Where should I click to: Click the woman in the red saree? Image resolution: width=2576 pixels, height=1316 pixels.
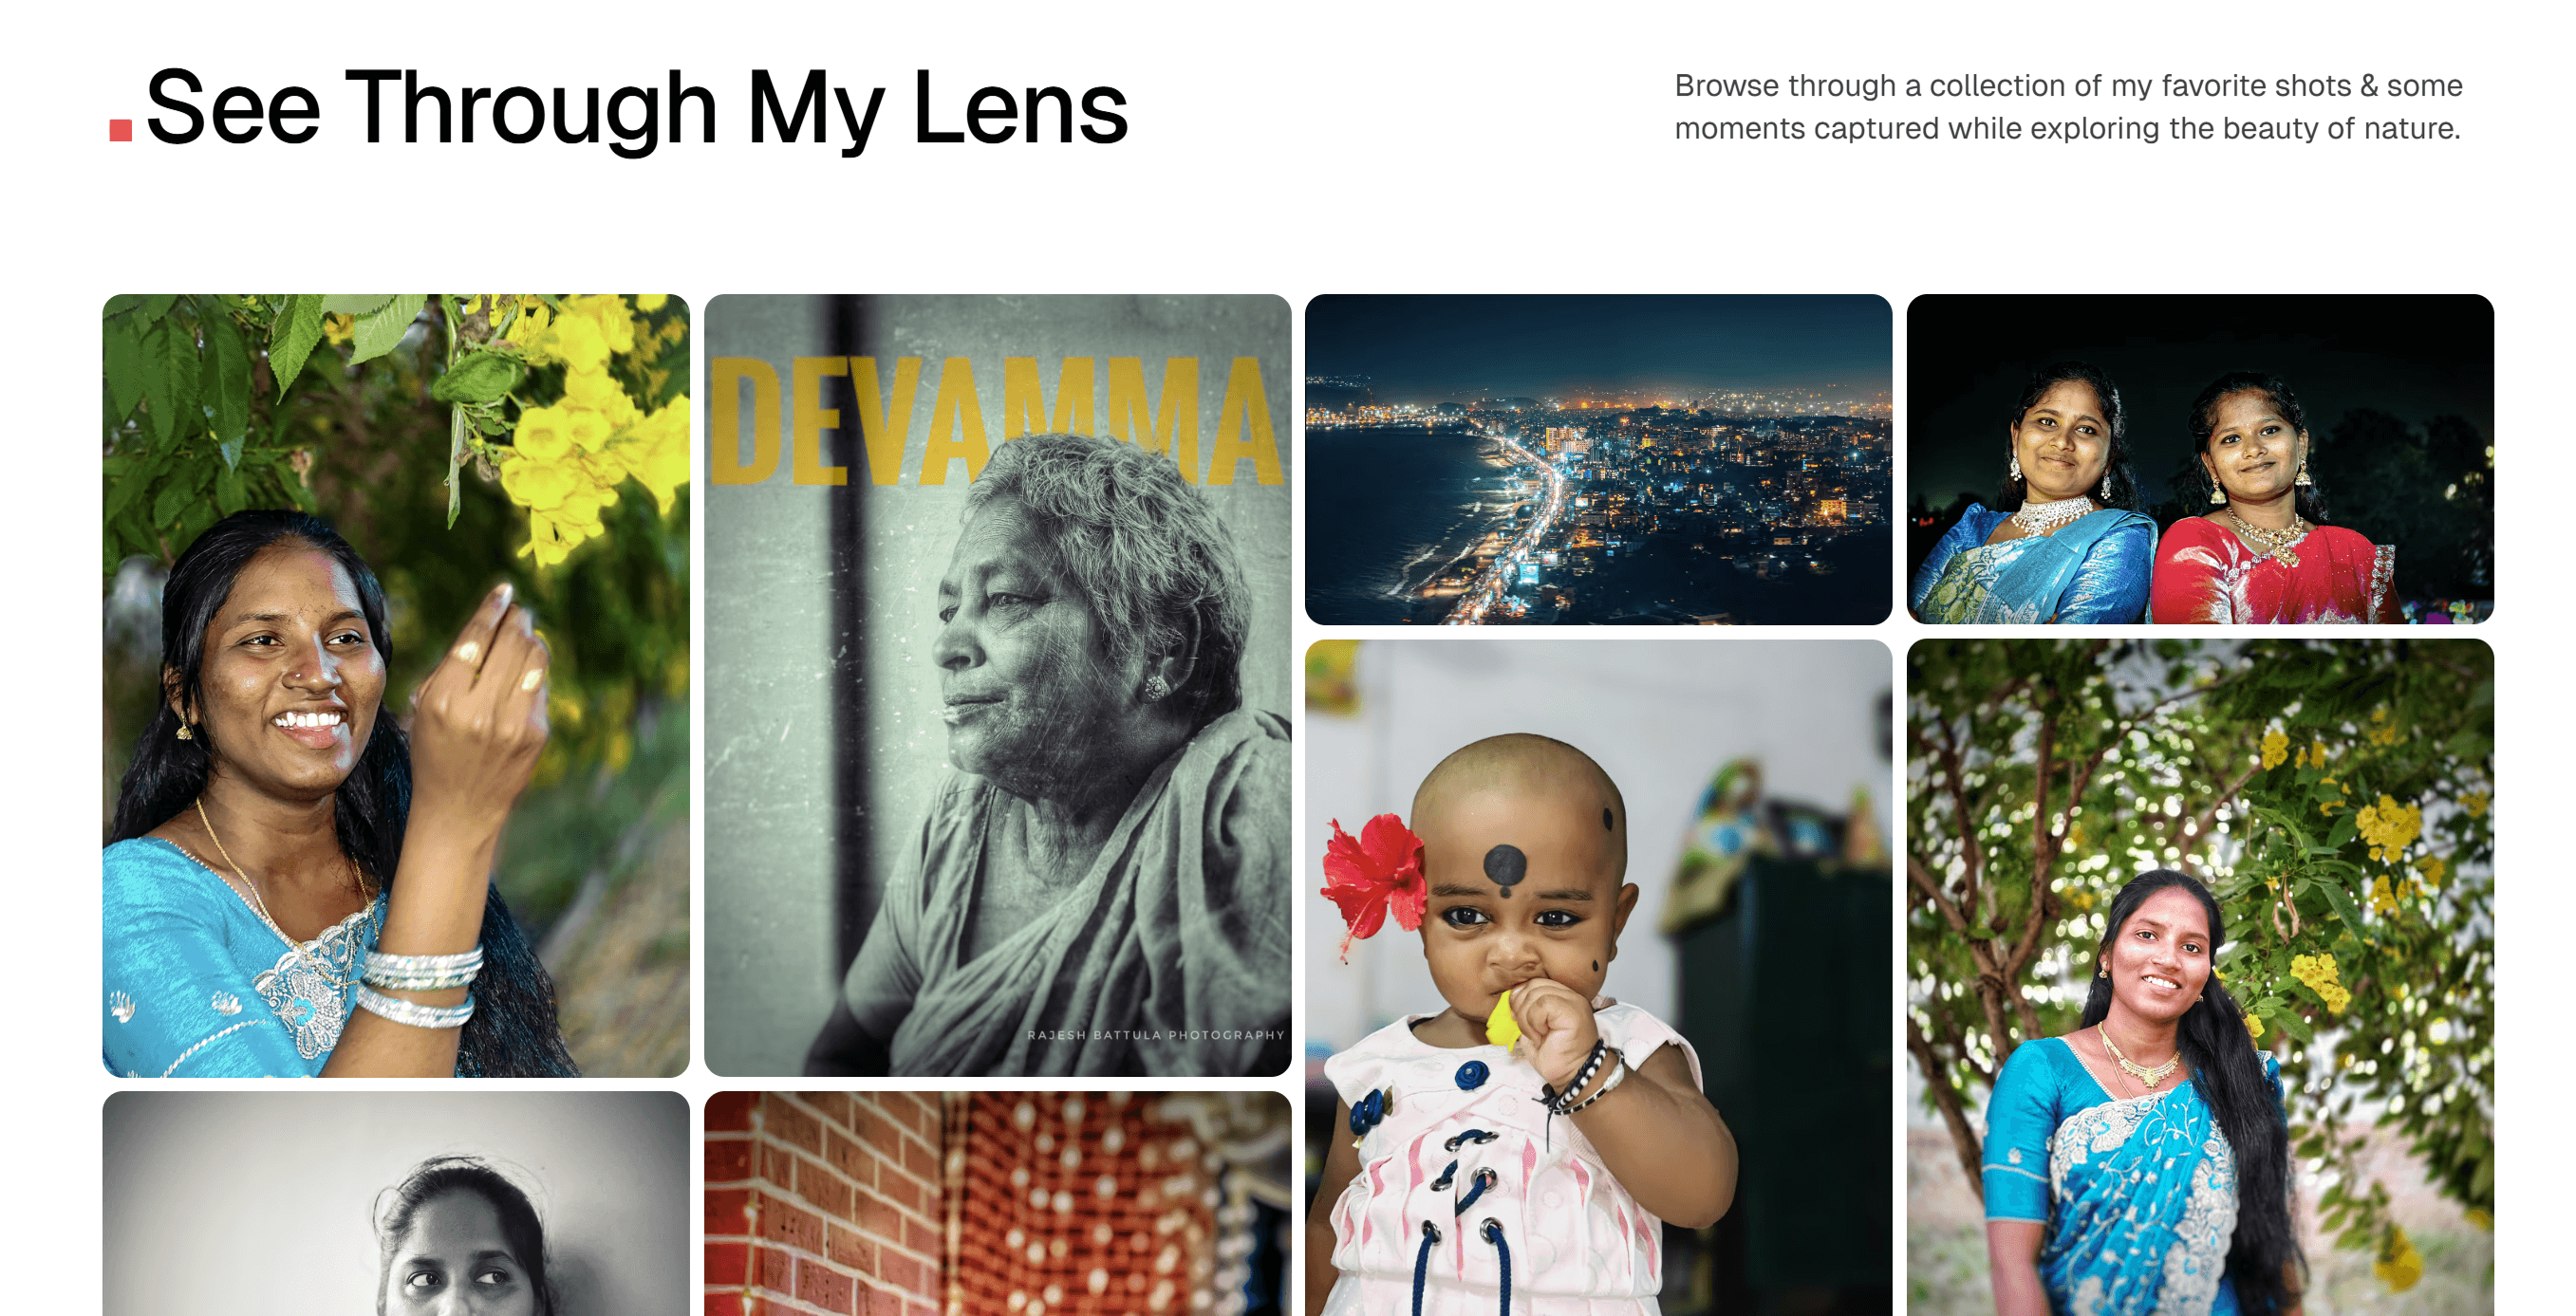pyautogui.click(x=2268, y=500)
